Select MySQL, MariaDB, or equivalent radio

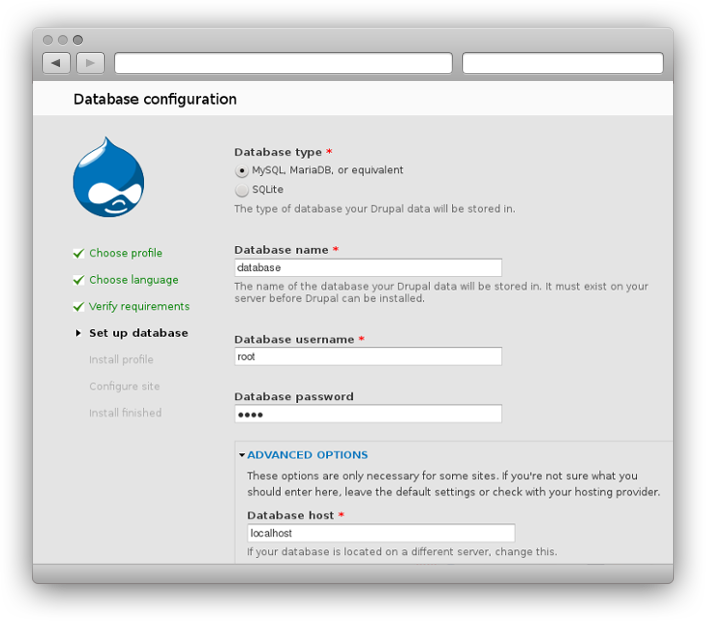click(242, 171)
